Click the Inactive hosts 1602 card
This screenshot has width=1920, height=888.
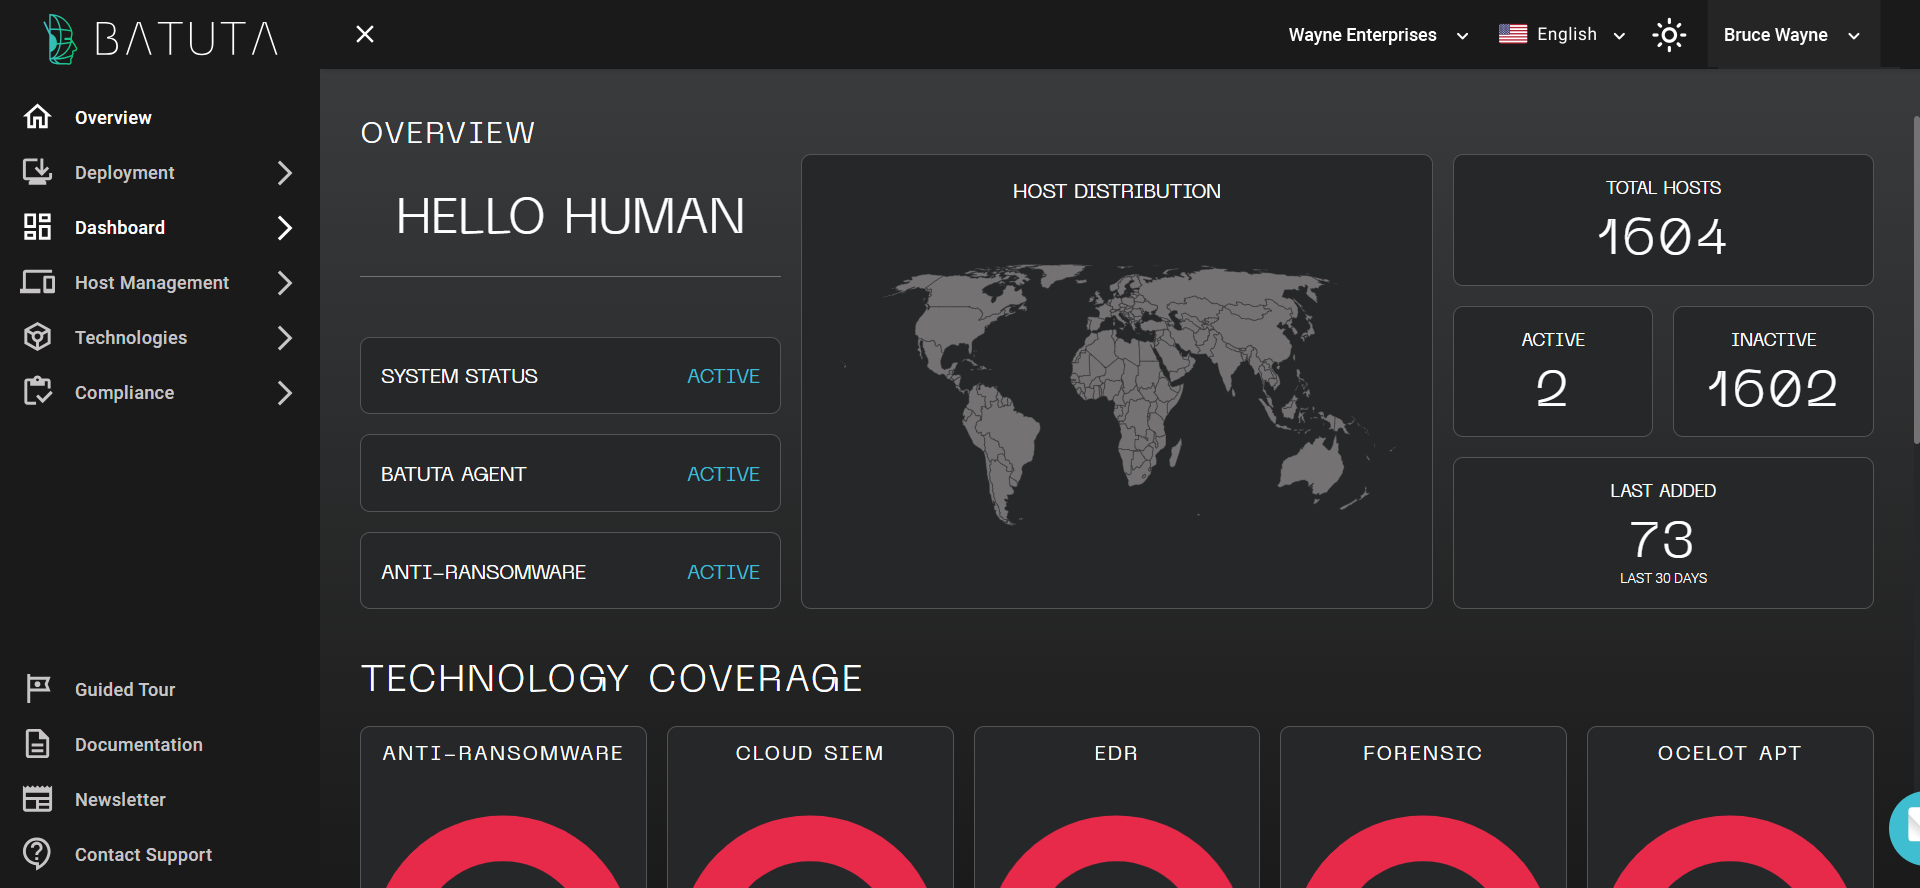(1772, 371)
